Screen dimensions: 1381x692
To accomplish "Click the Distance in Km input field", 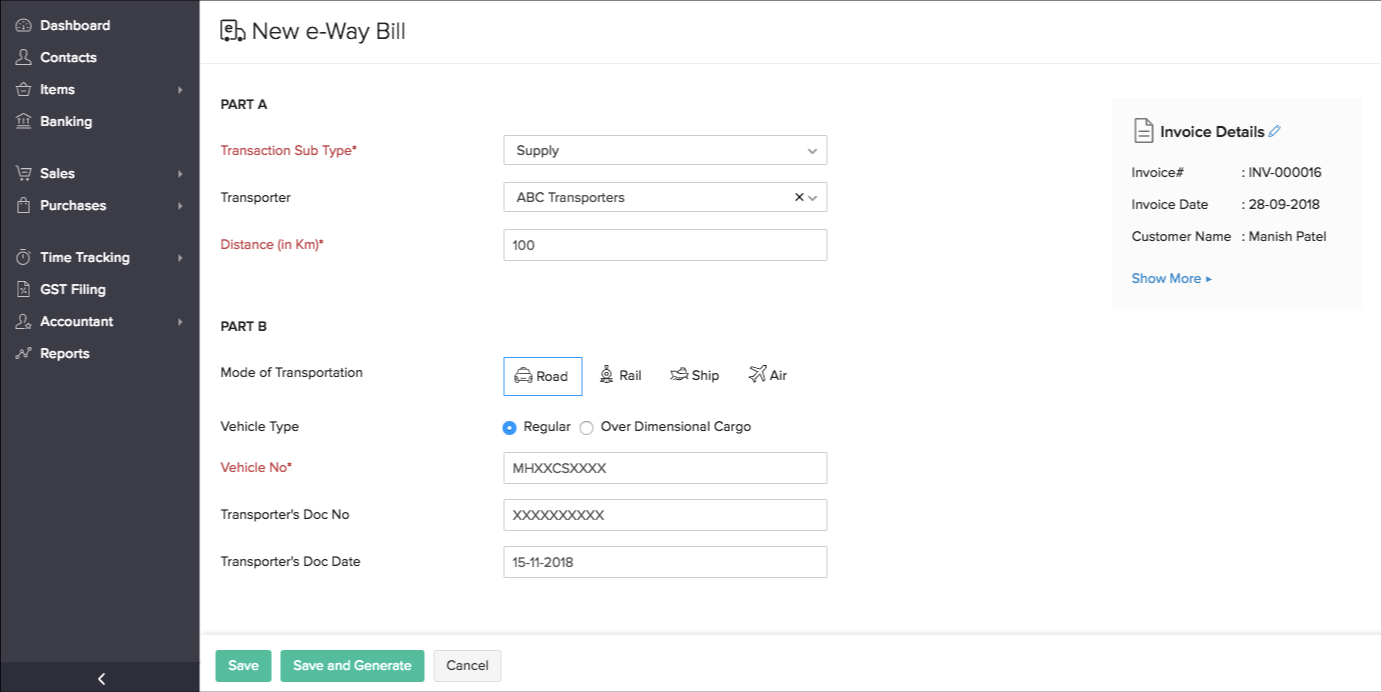I will click(x=664, y=245).
